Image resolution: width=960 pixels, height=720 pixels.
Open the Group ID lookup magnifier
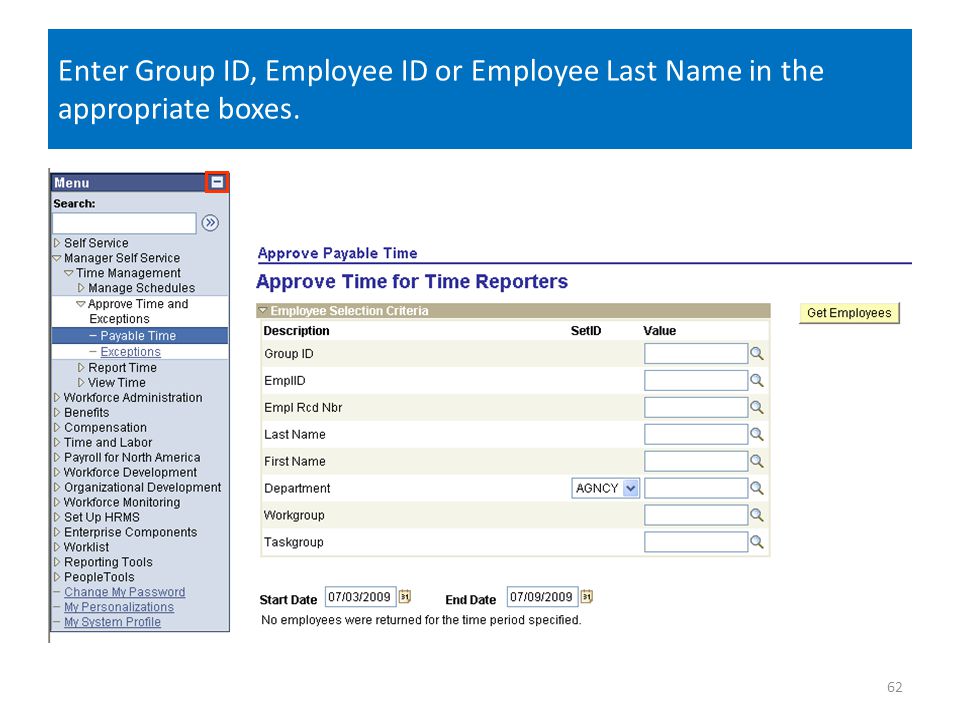(757, 353)
